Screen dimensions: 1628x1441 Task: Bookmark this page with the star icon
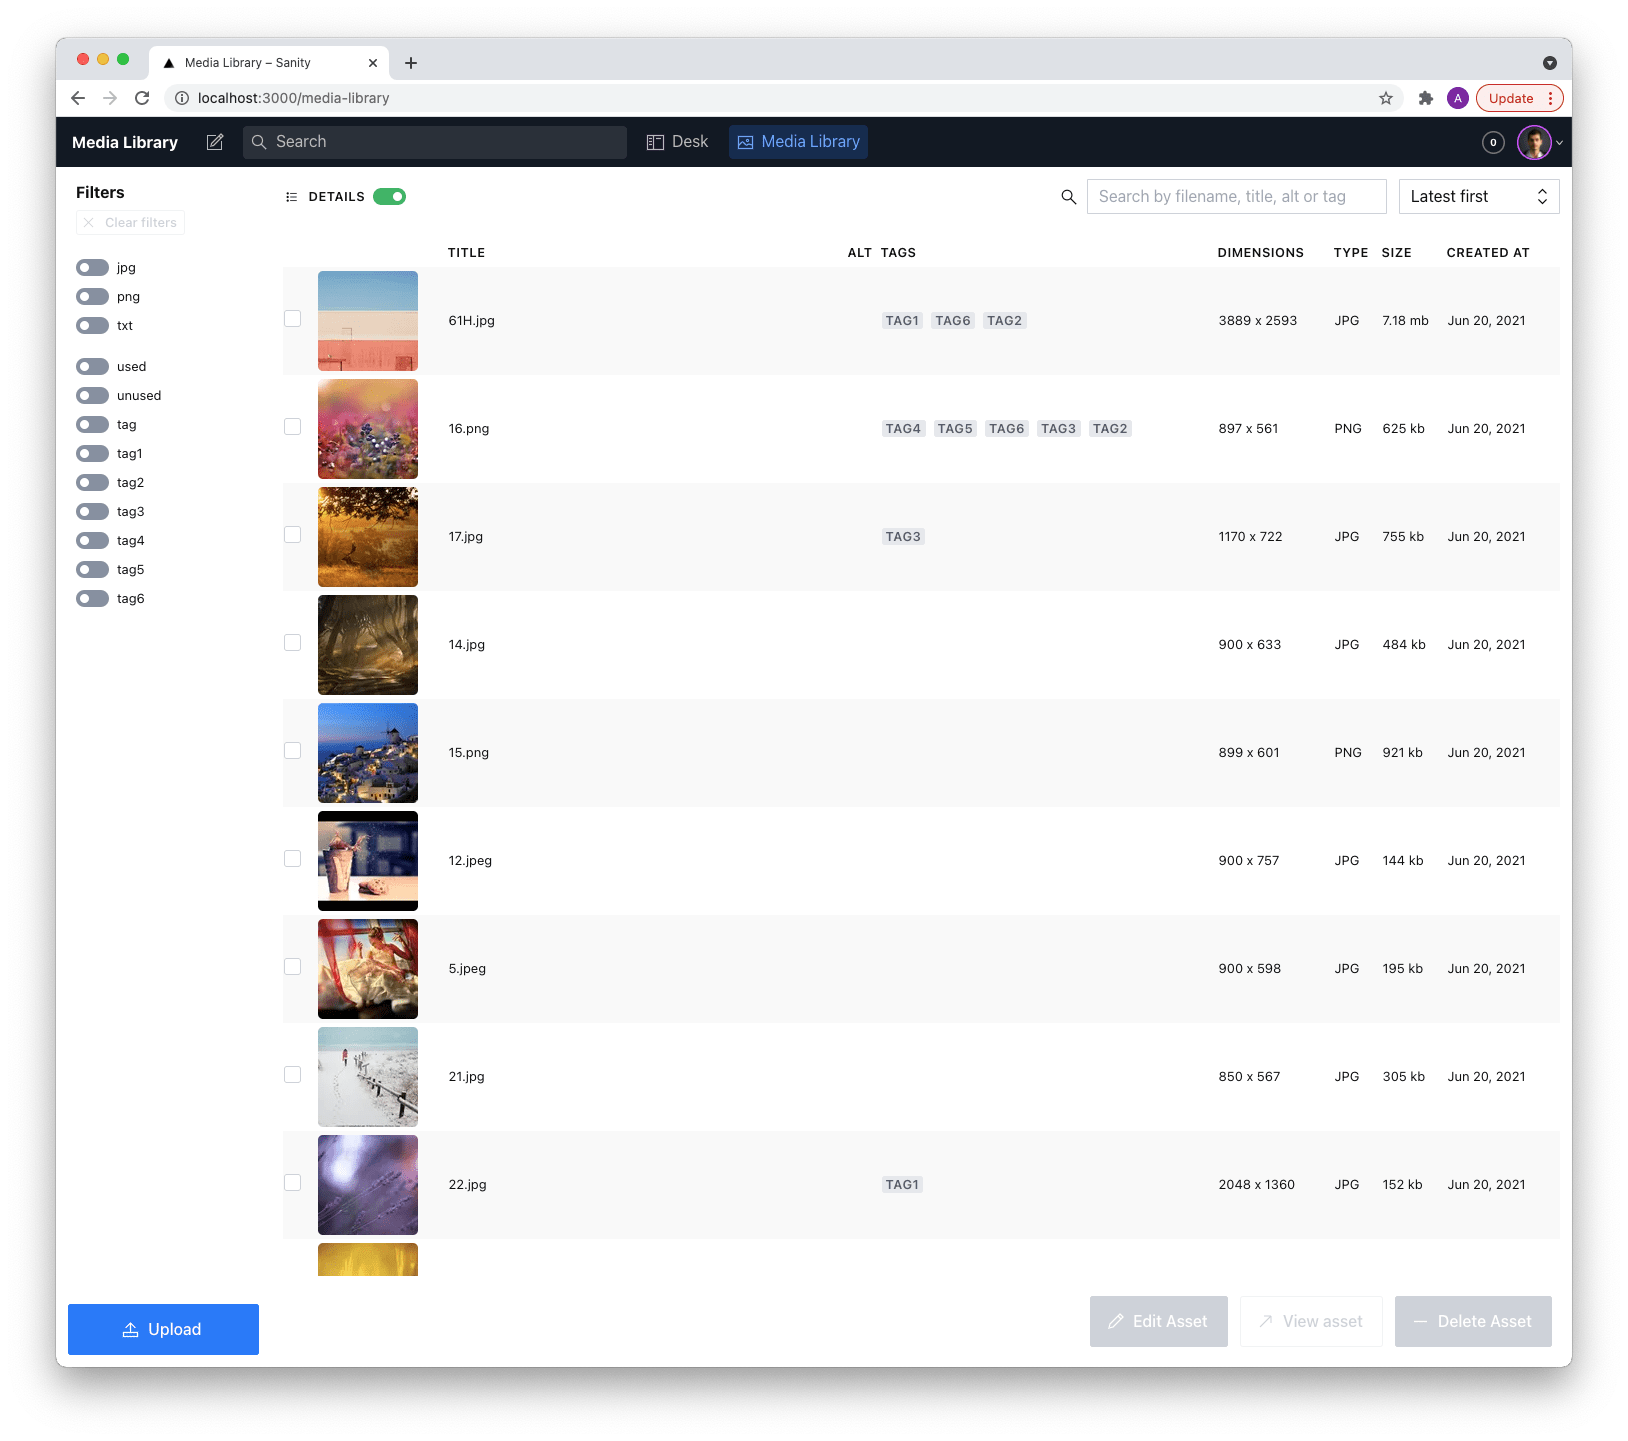point(1386,98)
